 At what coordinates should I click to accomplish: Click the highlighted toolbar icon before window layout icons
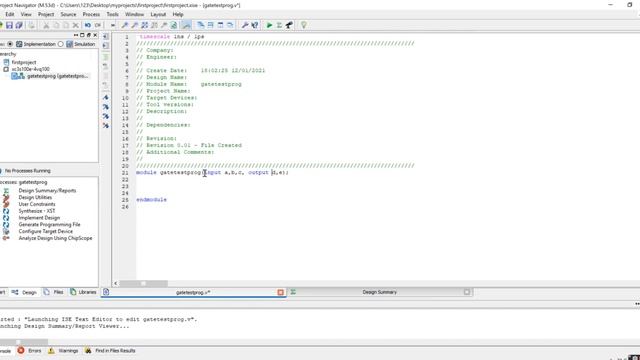186,25
